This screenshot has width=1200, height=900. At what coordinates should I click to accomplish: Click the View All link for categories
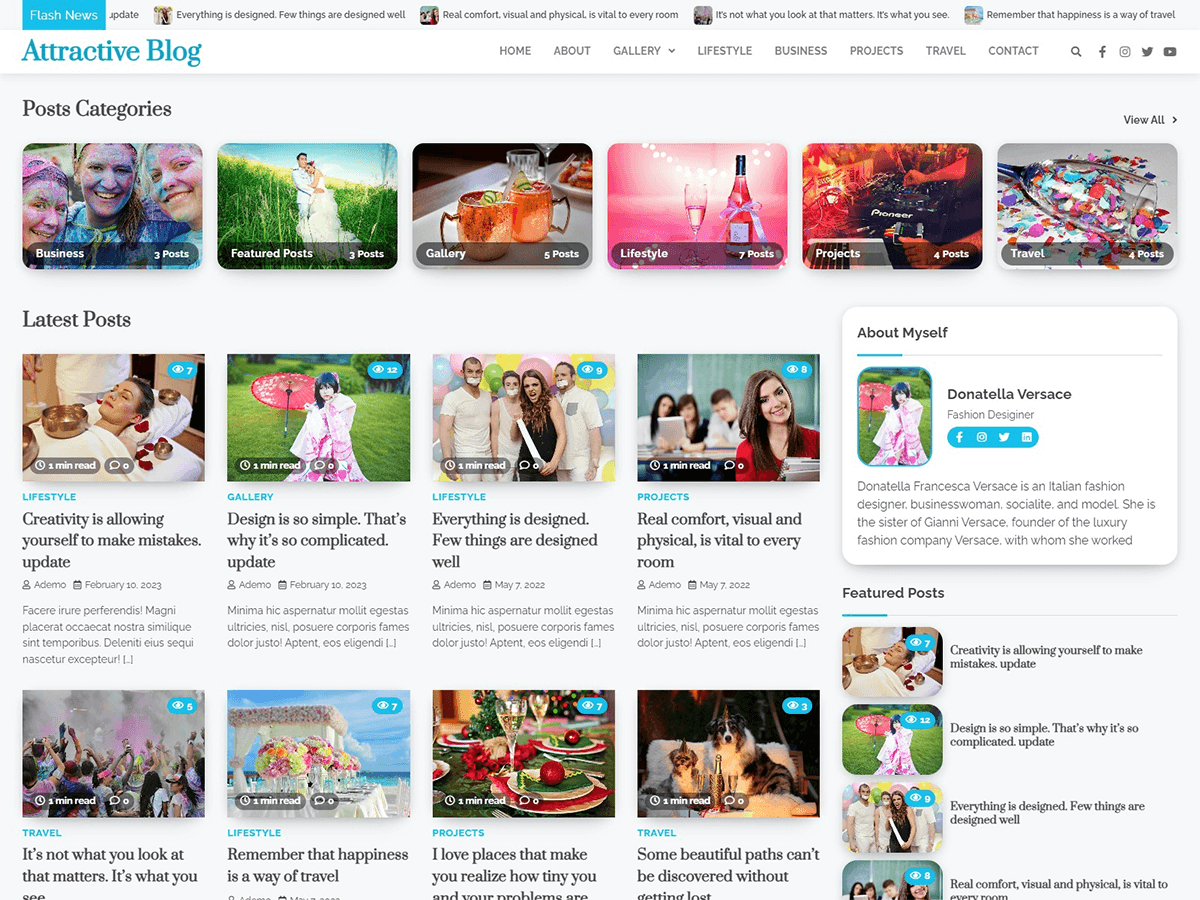(x=1145, y=119)
